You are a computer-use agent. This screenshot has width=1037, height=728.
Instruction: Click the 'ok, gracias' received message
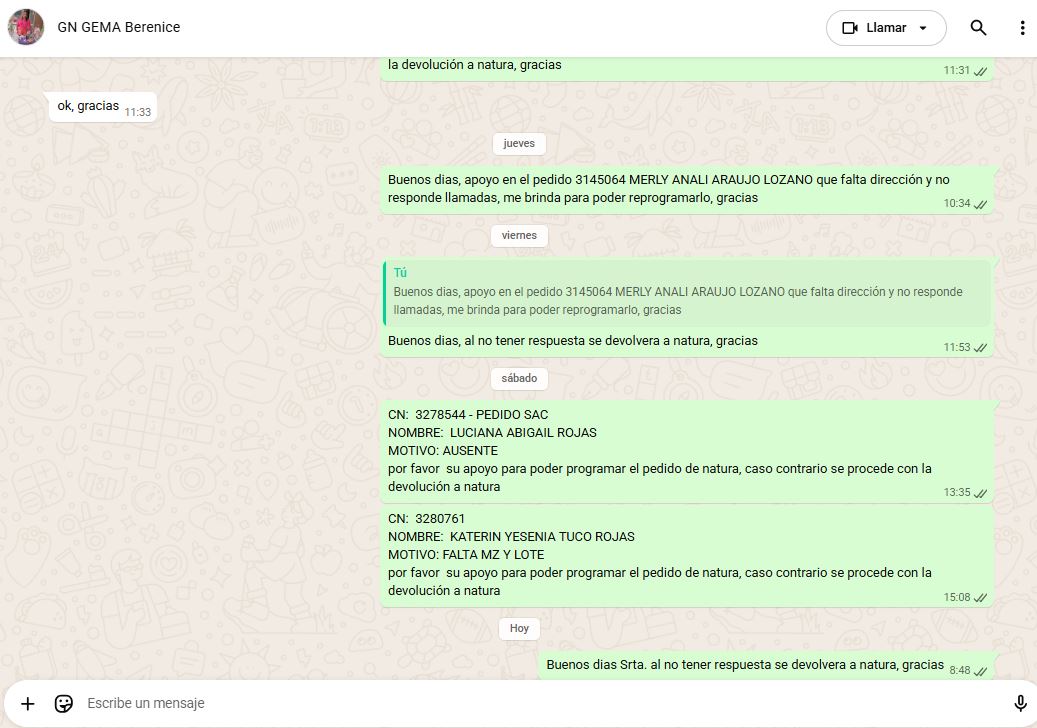coord(88,106)
